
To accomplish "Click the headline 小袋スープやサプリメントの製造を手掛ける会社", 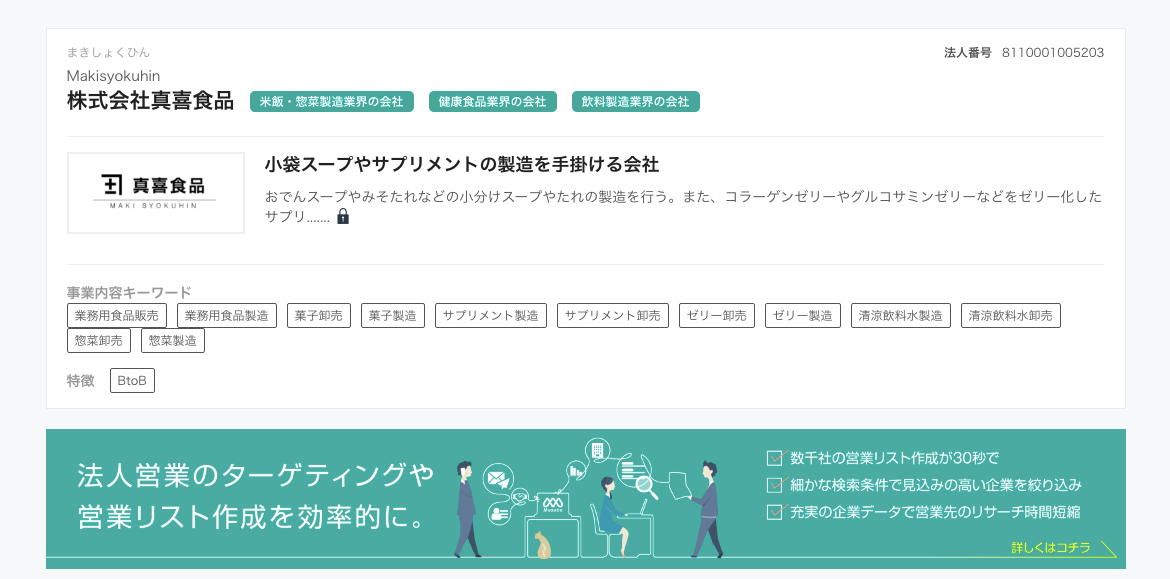I will (x=462, y=163).
